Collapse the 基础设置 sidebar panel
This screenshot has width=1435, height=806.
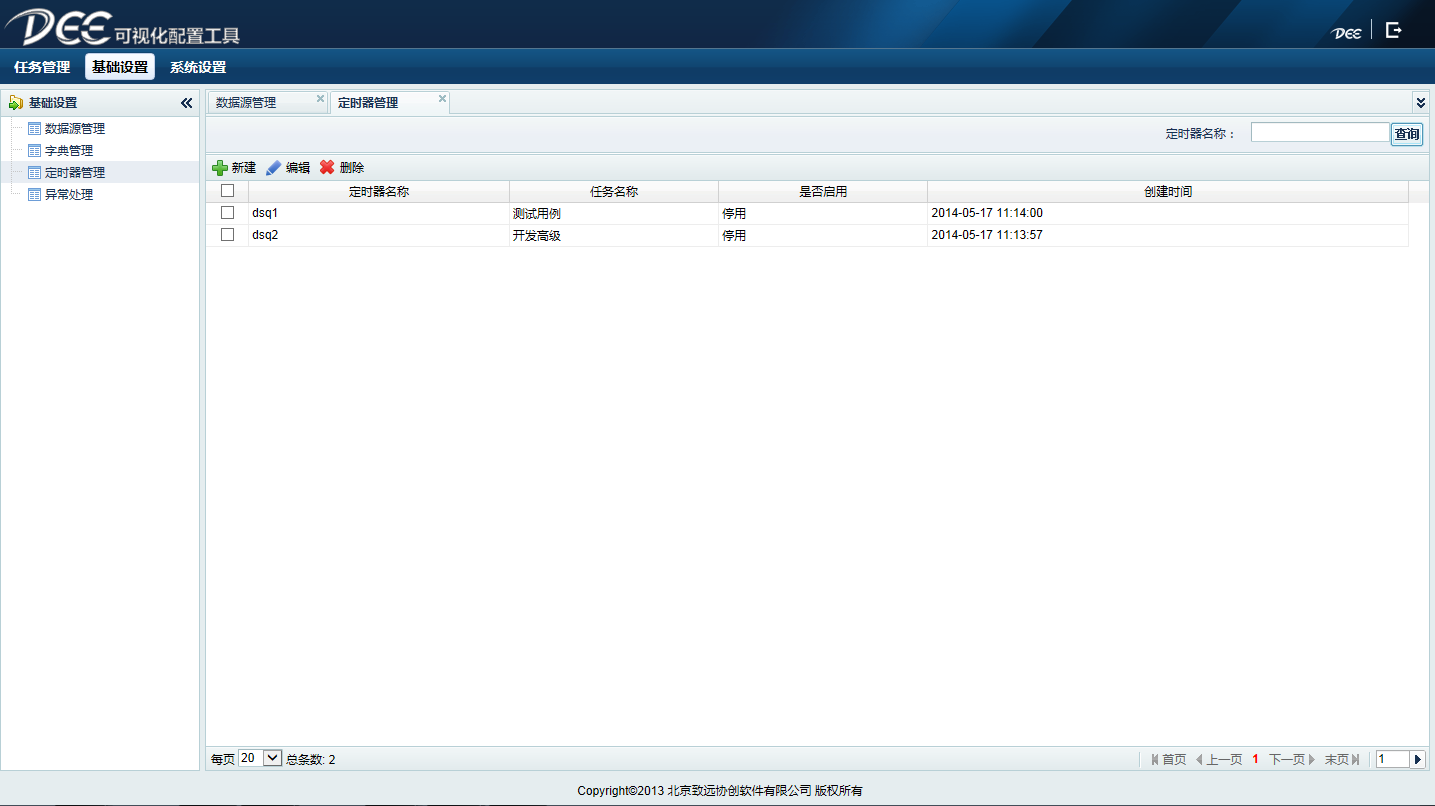pos(186,103)
